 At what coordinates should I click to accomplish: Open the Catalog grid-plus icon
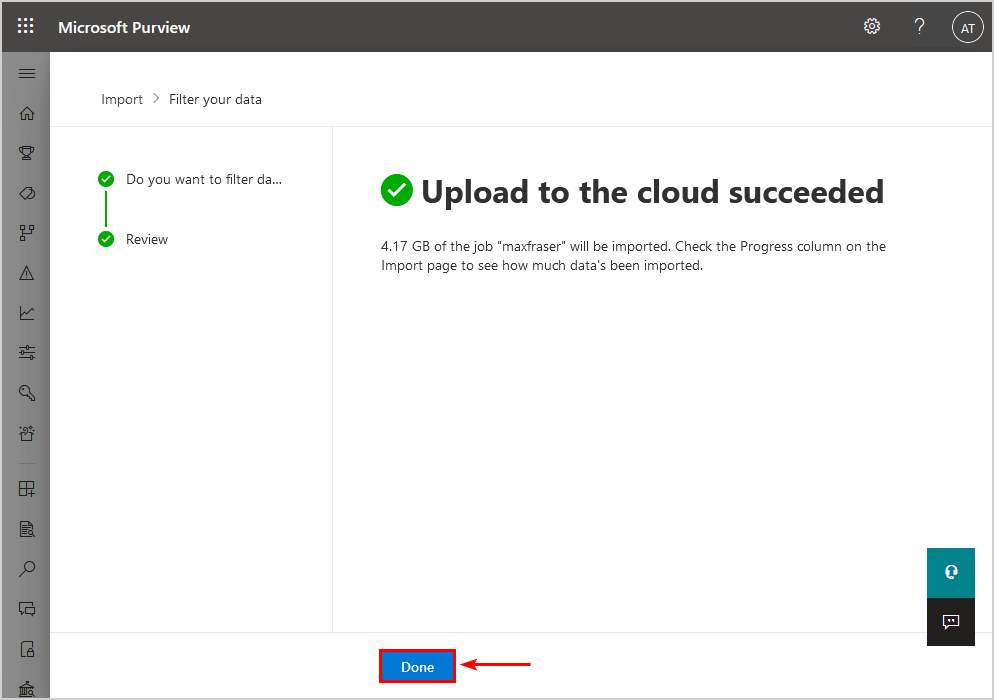(x=27, y=488)
